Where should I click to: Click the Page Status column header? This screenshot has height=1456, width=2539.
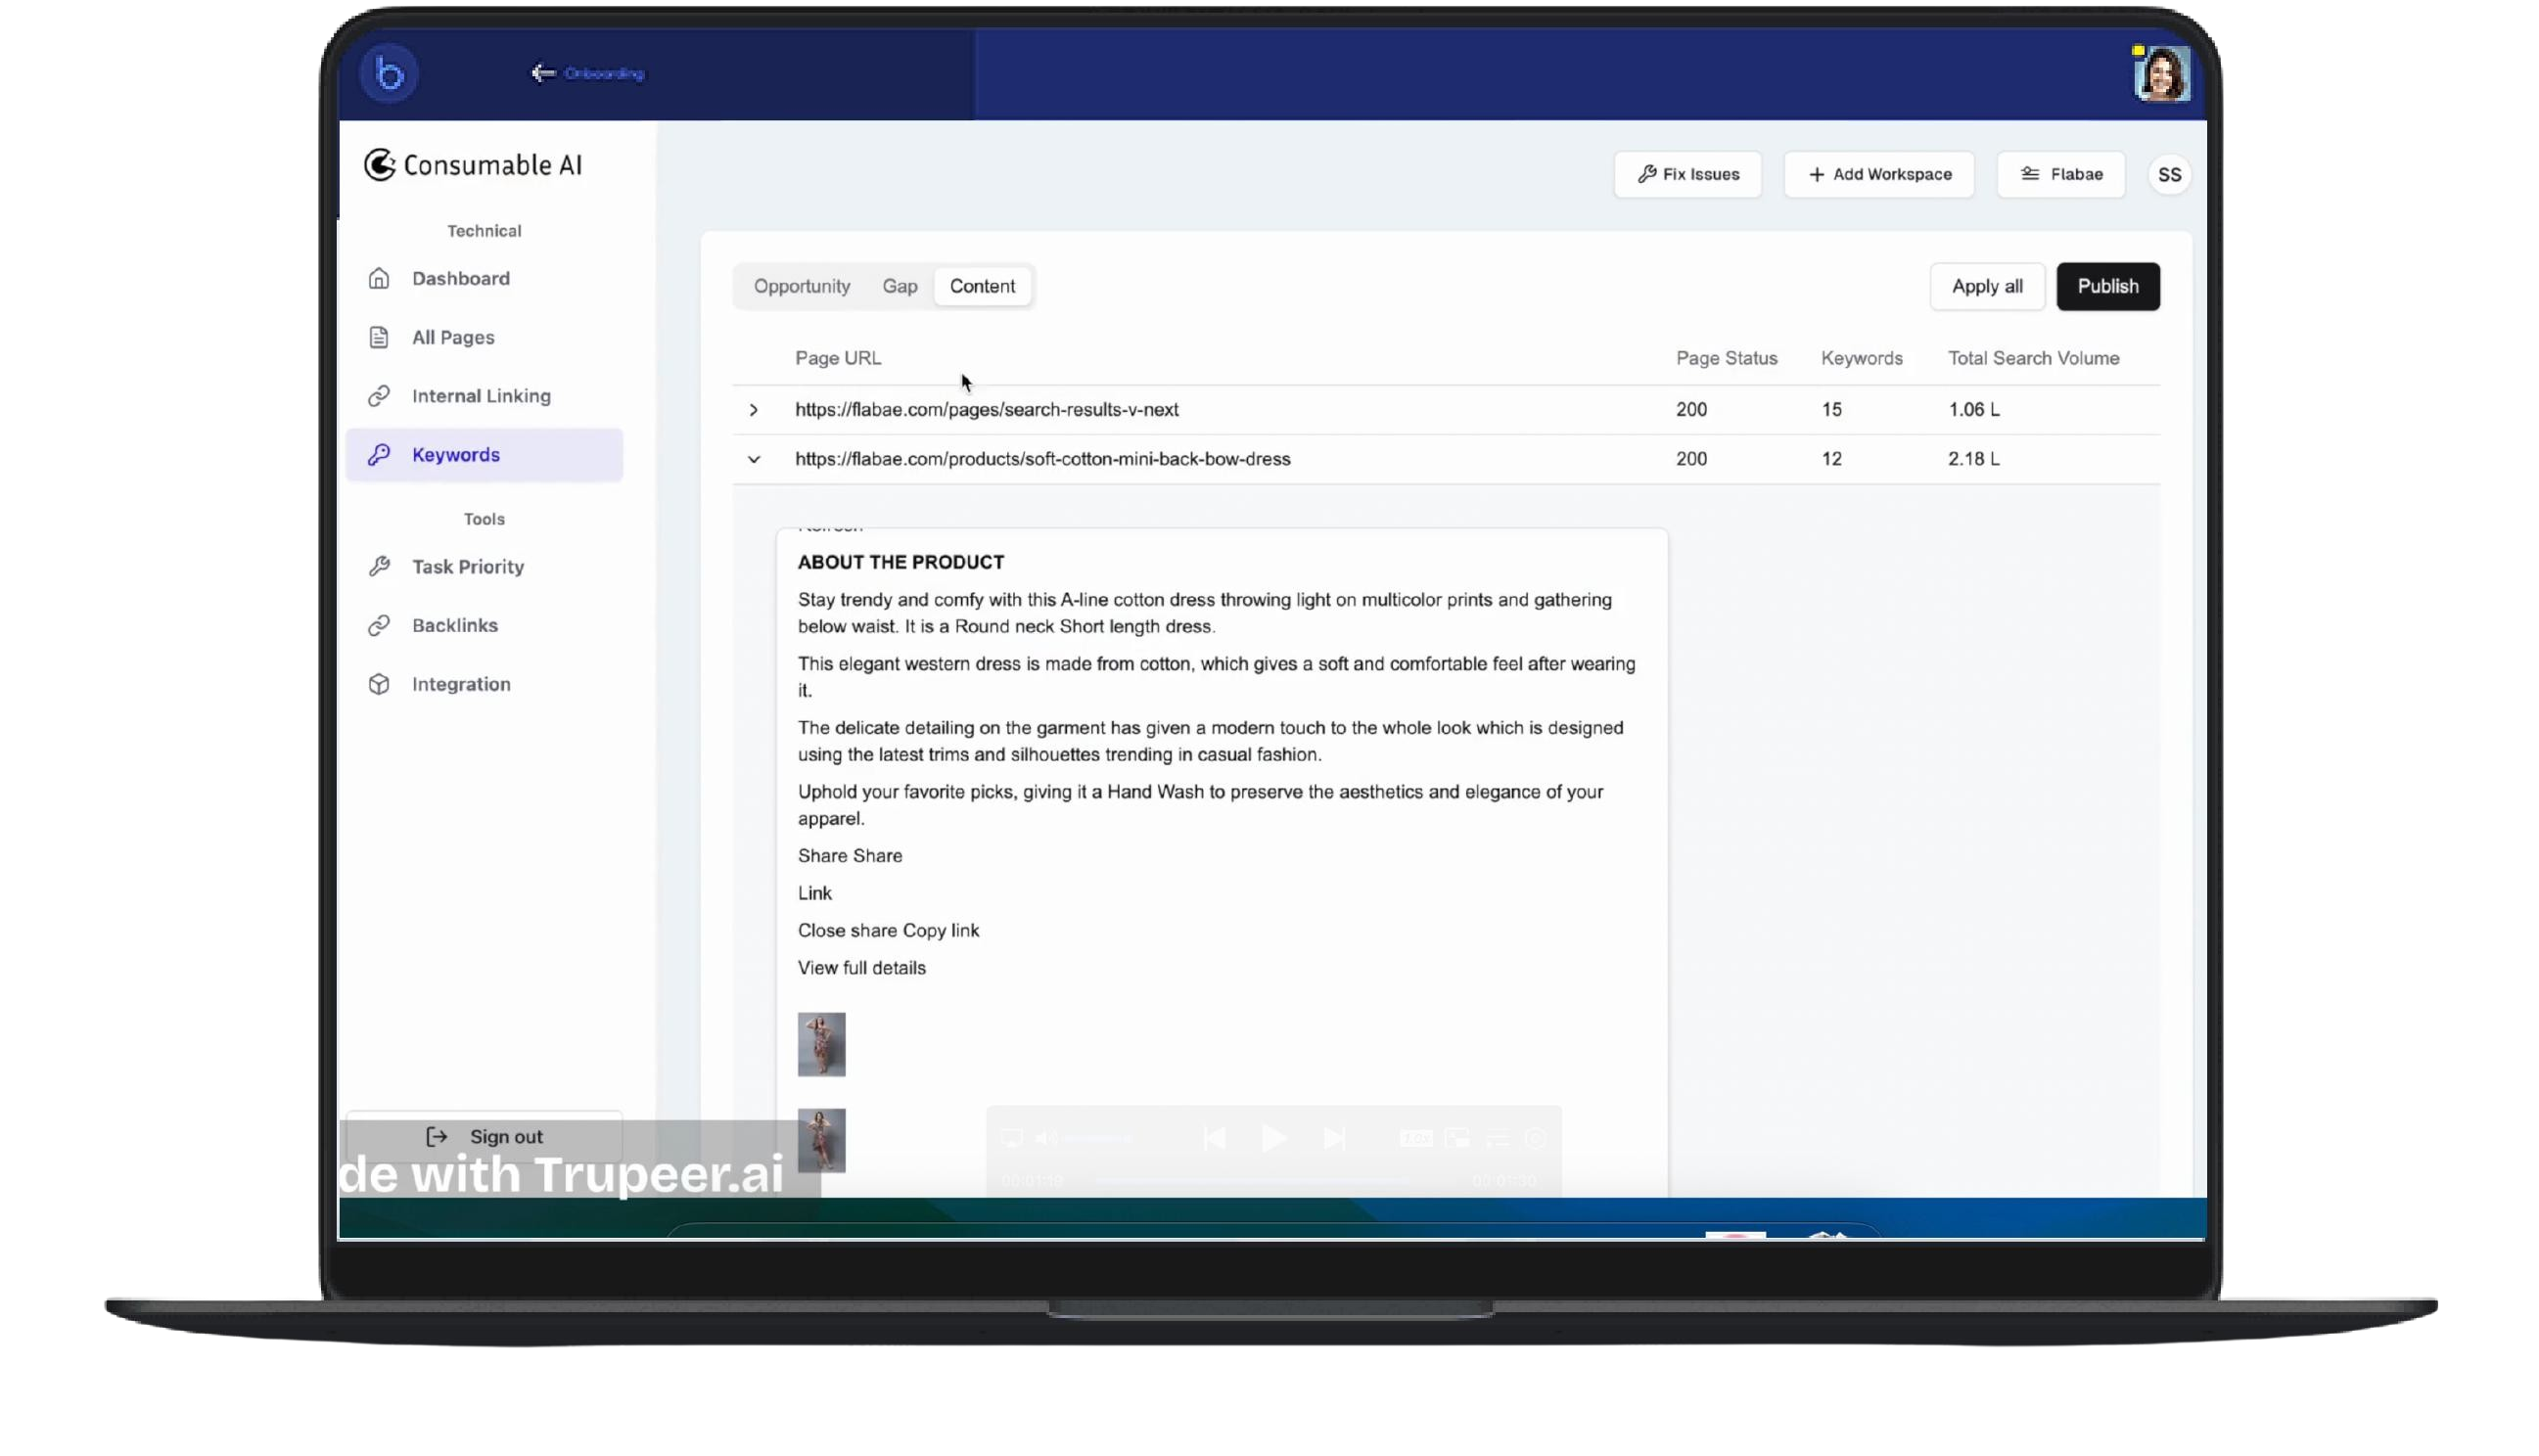pyautogui.click(x=1727, y=358)
